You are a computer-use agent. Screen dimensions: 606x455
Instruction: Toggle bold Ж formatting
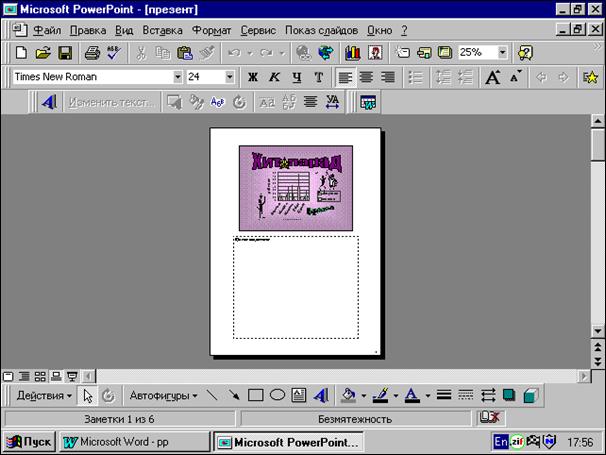click(253, 77)
